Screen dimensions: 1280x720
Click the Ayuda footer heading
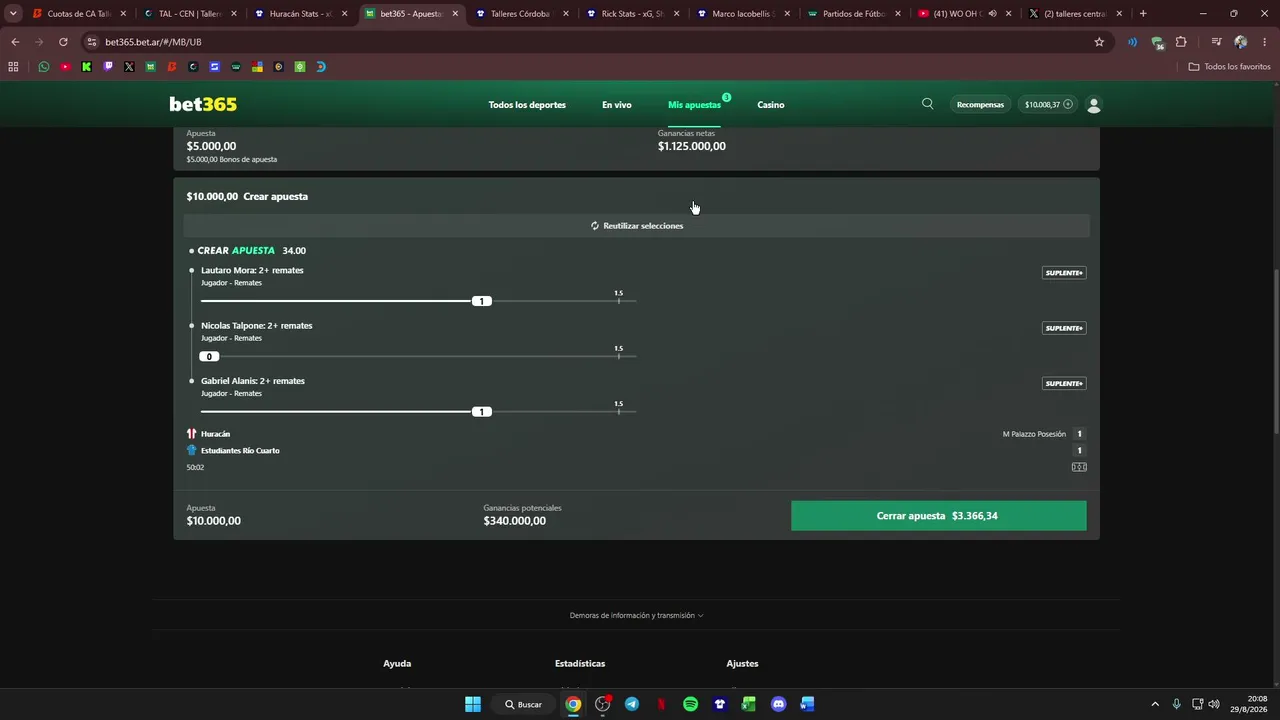tap(397, 663)
